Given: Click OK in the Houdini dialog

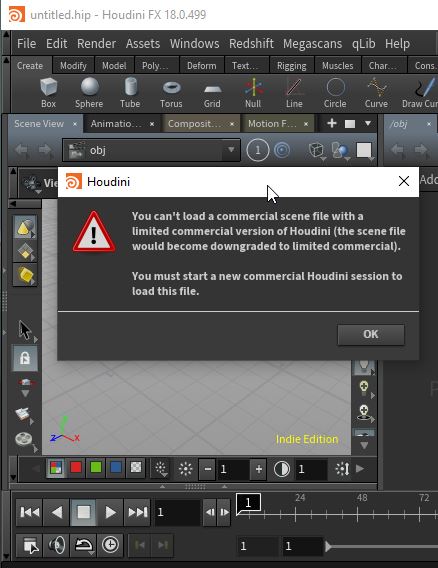Looking at the screenshot, I should pyautogui.click(x=371, y=334).
